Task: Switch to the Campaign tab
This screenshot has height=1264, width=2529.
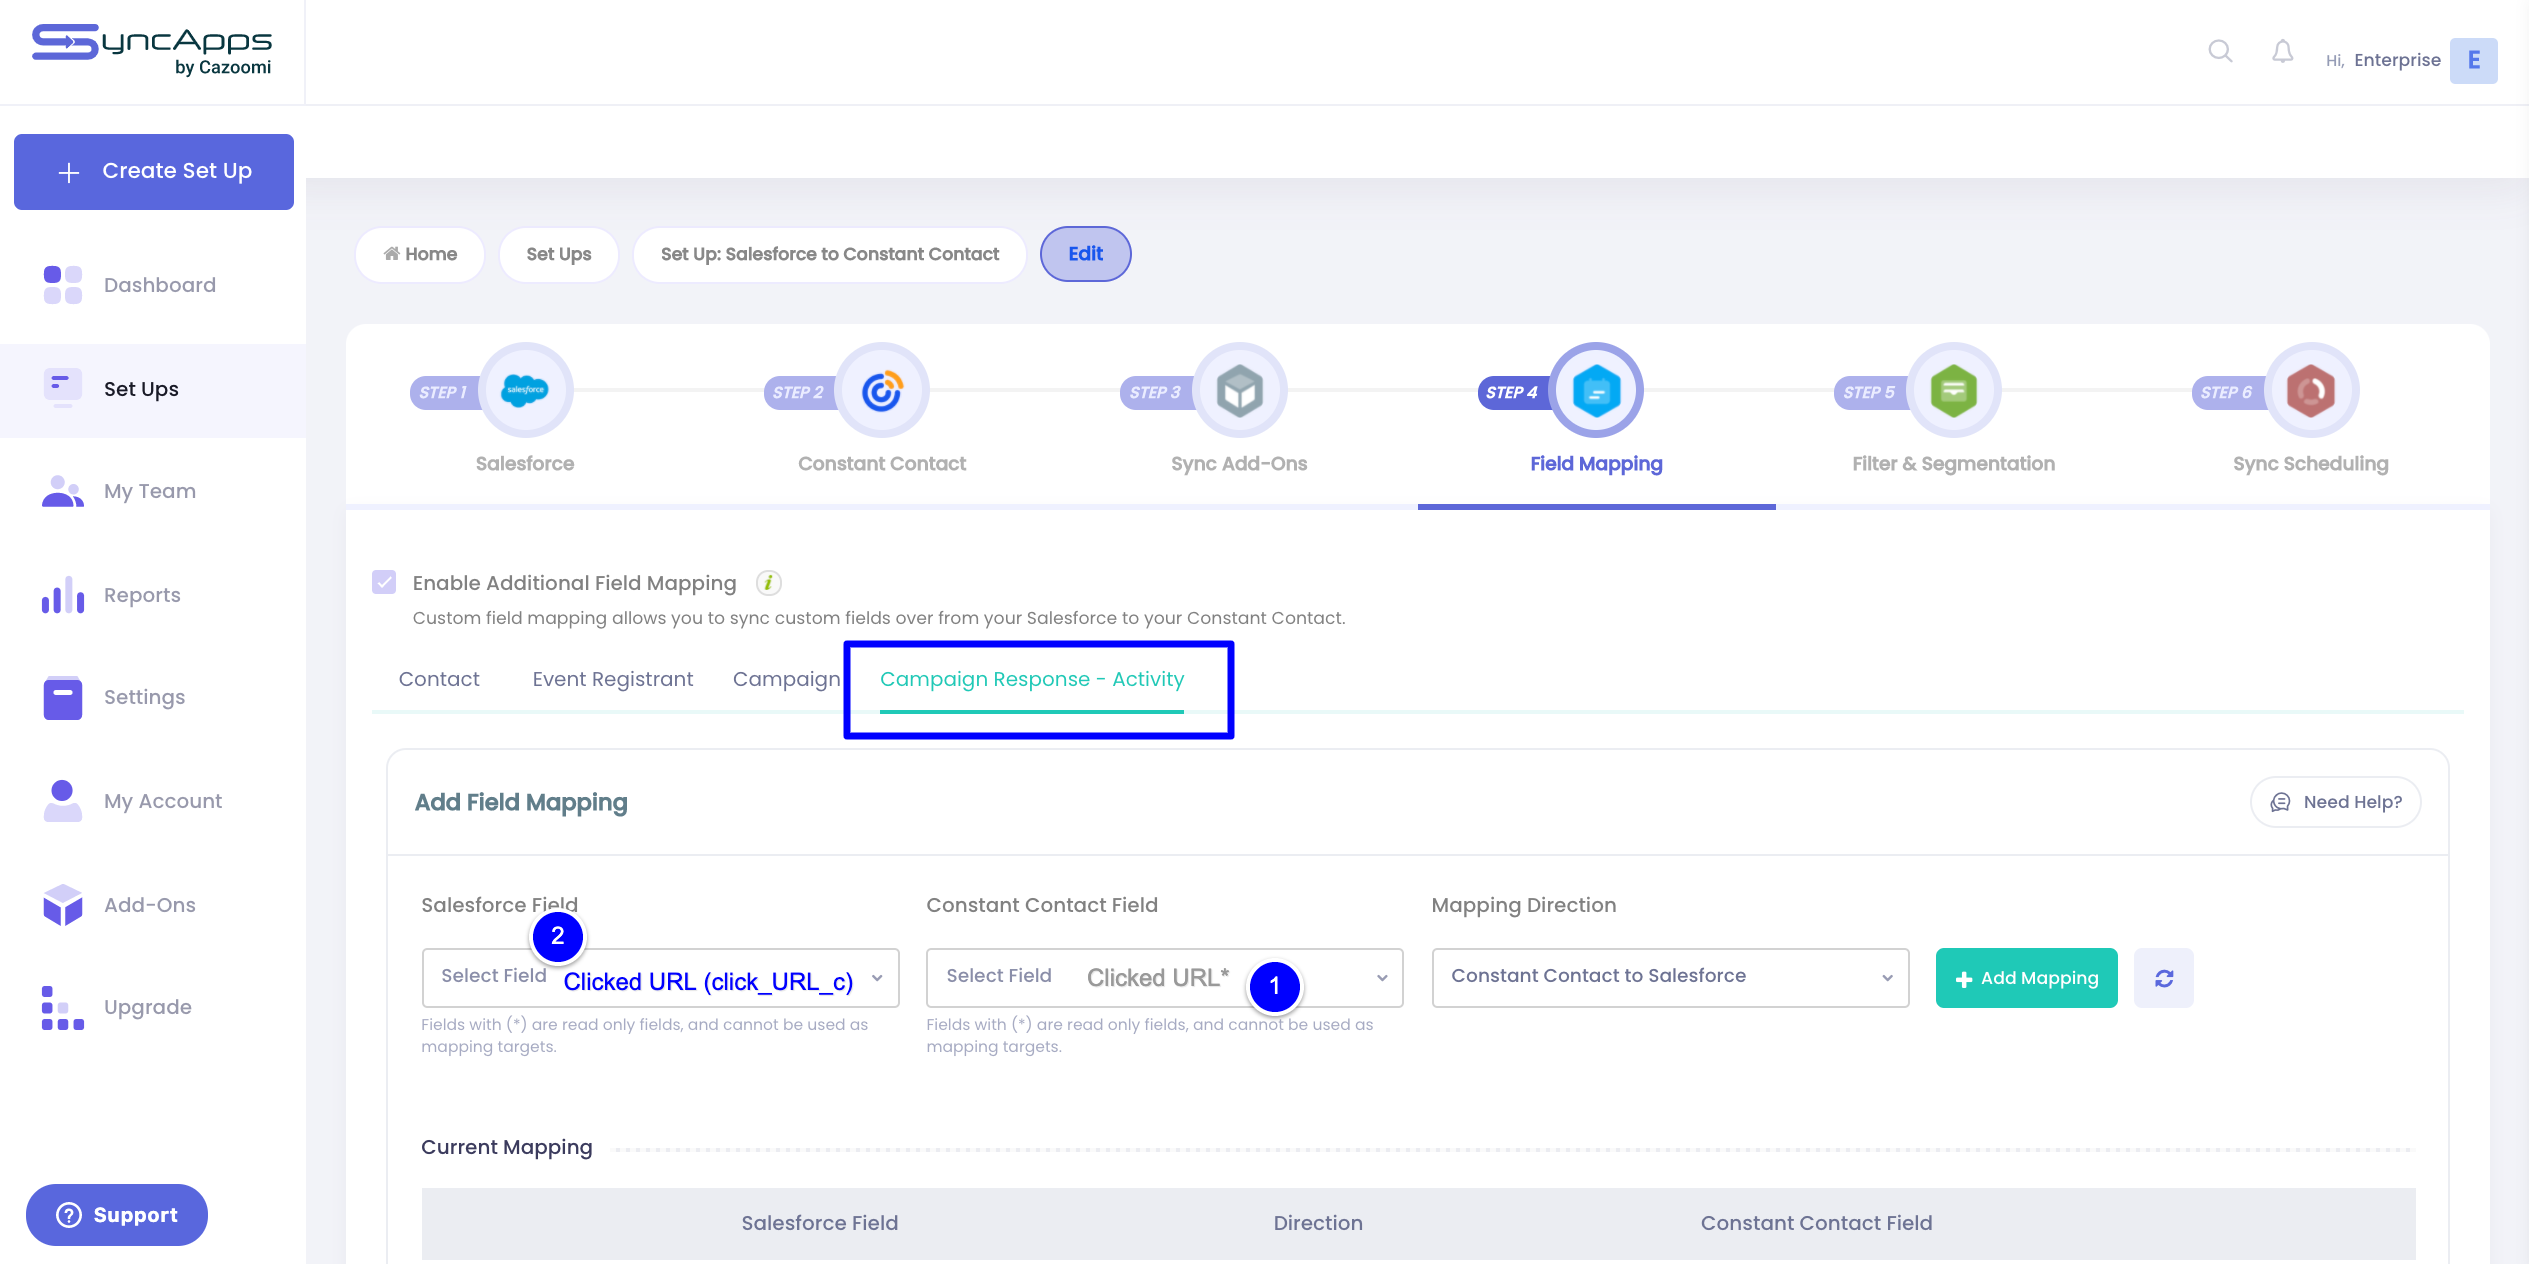Action: (787, 679)
